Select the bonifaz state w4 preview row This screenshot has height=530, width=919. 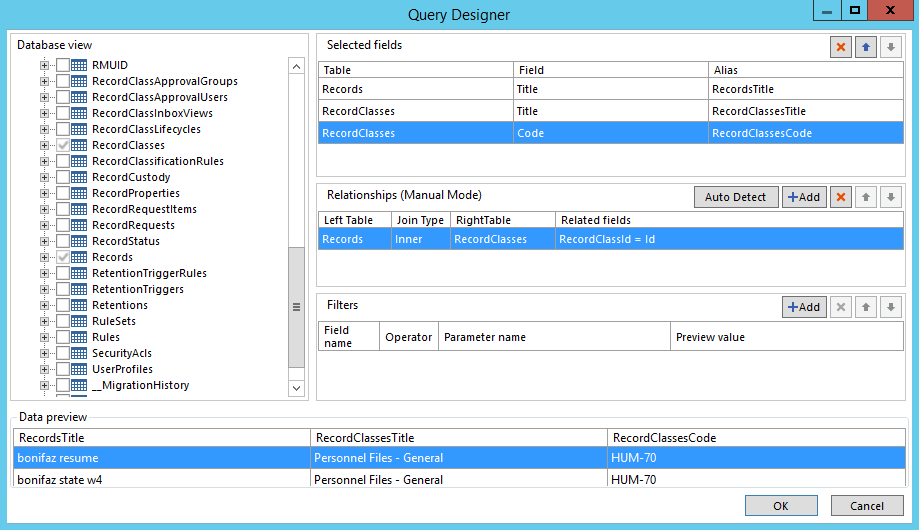pyautogui.click(x=58, y=480)
